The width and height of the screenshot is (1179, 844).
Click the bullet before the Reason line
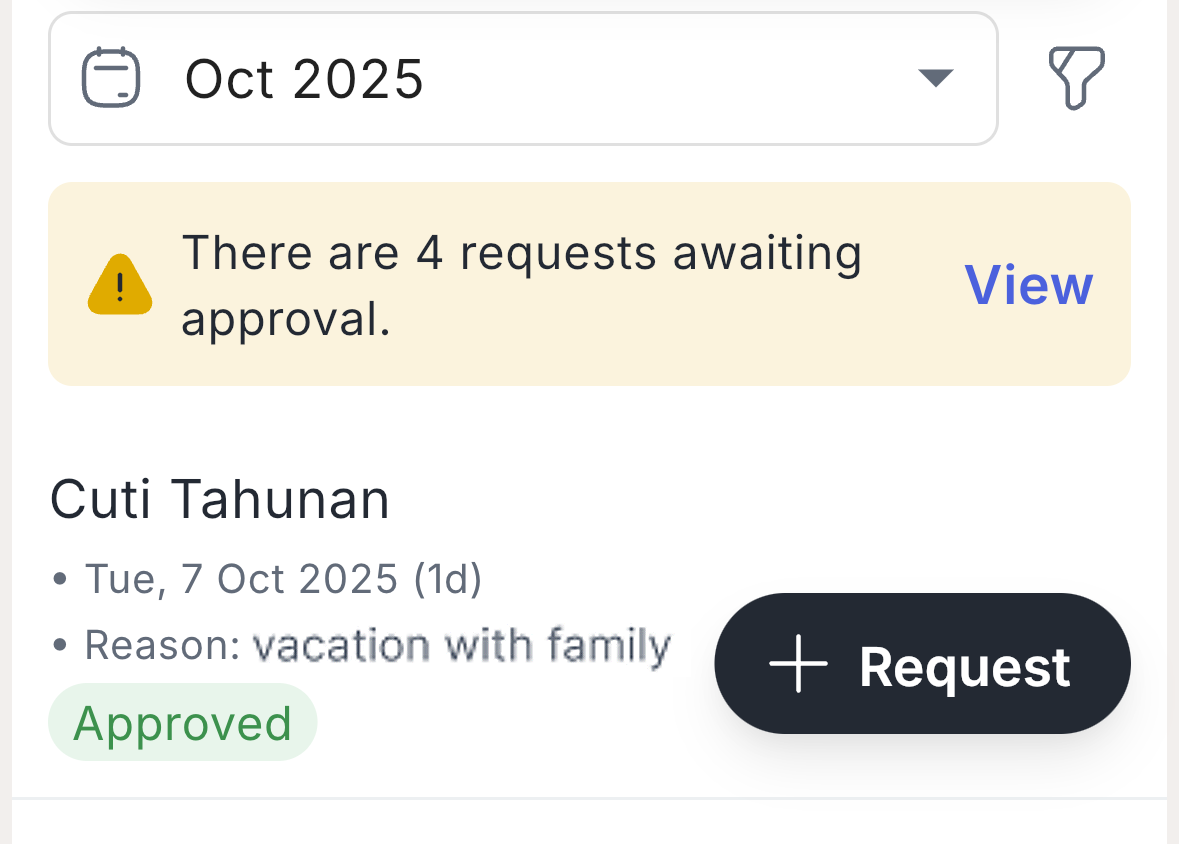[x=61, y=646]
